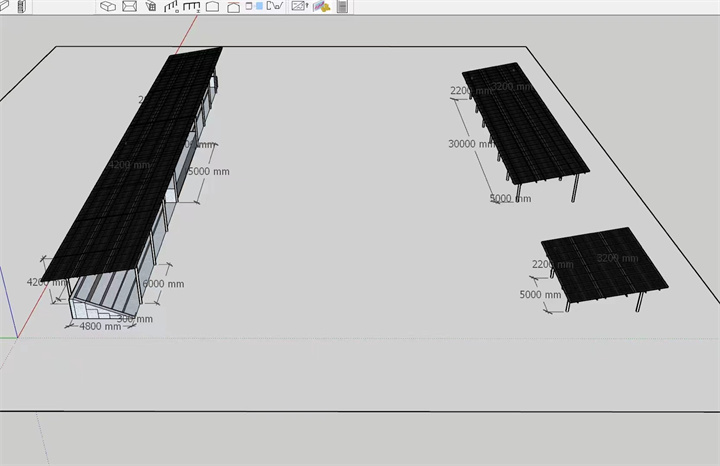Click the flat-topped fence posts toolbar icon
Viewport: 720px width, 466px height.
pos(192,6)
